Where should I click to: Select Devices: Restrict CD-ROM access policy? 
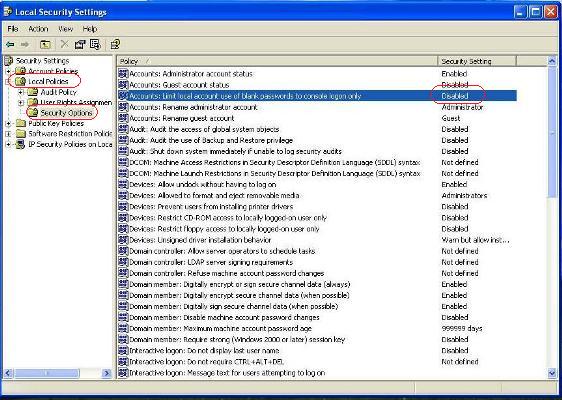pyautogui.click(x=317, y=218)
